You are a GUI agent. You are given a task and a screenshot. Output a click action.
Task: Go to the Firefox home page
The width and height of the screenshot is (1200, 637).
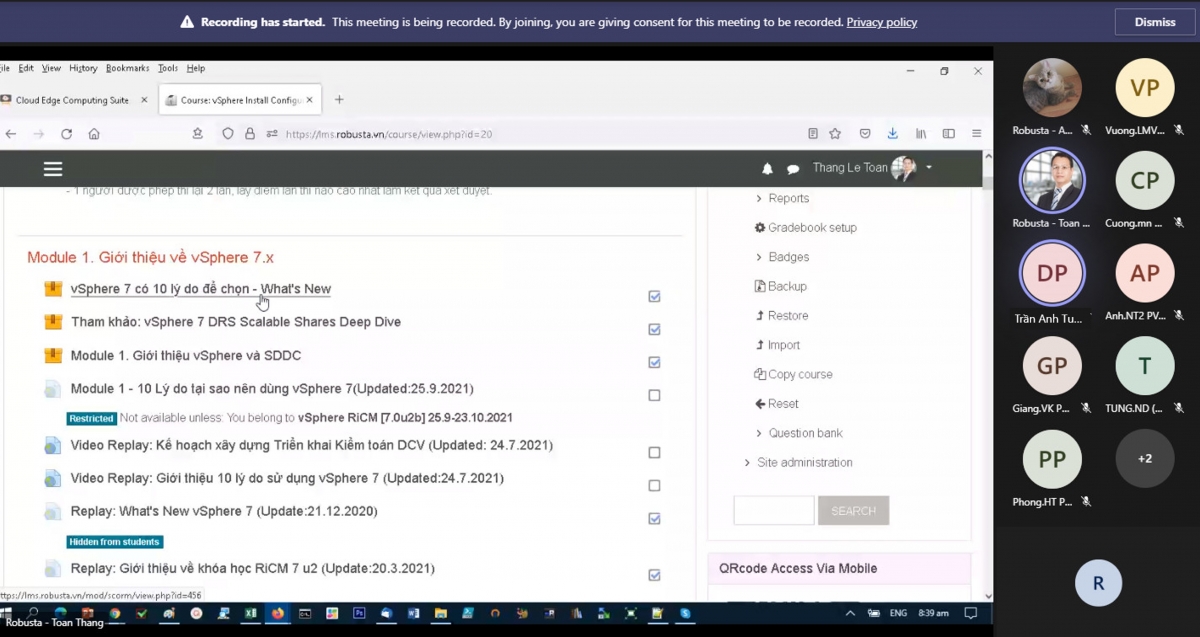tap(94, 134)
